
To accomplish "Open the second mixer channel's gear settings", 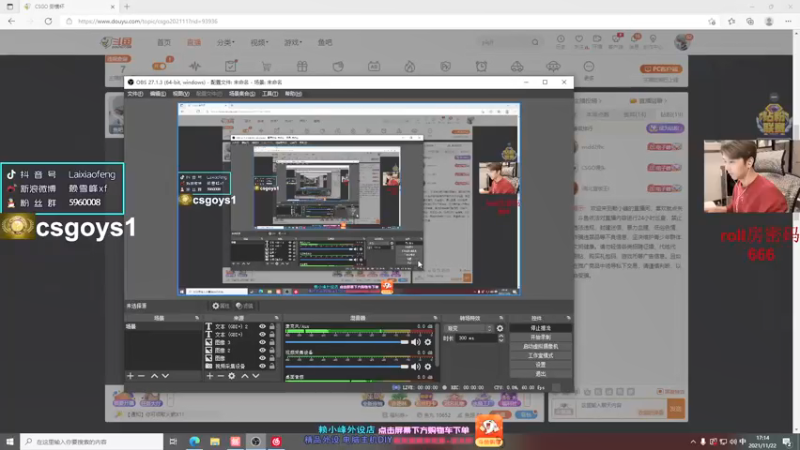I will click(428, 366).
